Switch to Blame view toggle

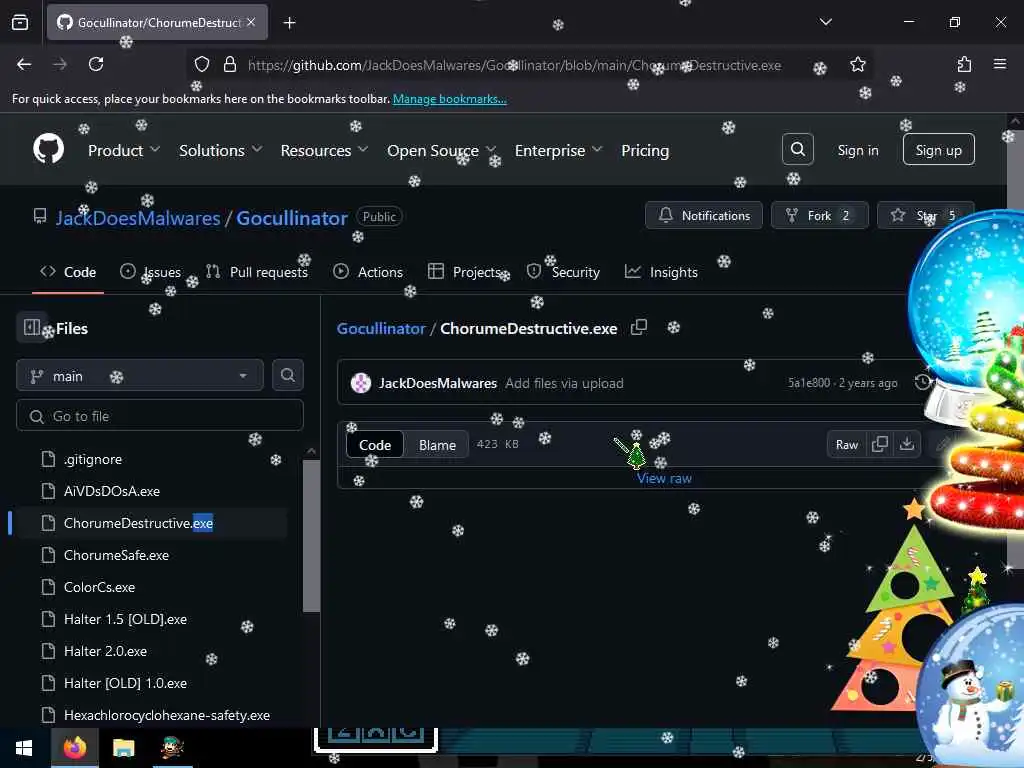pos(437,444)
